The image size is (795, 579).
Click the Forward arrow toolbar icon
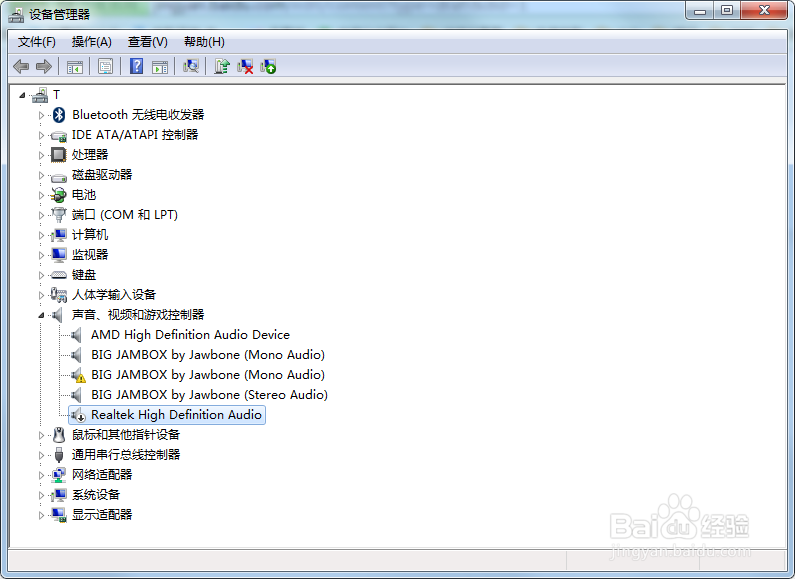pyautogui.click(x=44, y=66)
